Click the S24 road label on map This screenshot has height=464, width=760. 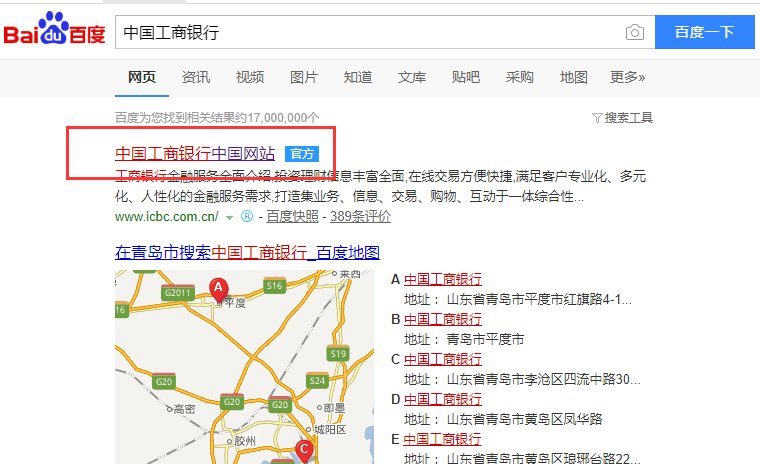[x=317, y=381]
